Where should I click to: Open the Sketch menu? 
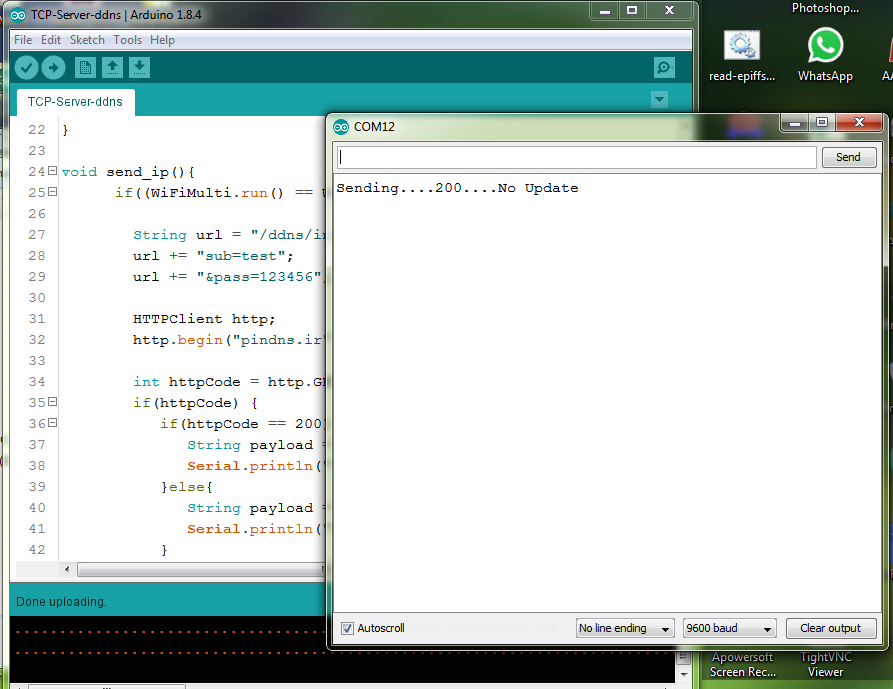(x=87, y=40)
